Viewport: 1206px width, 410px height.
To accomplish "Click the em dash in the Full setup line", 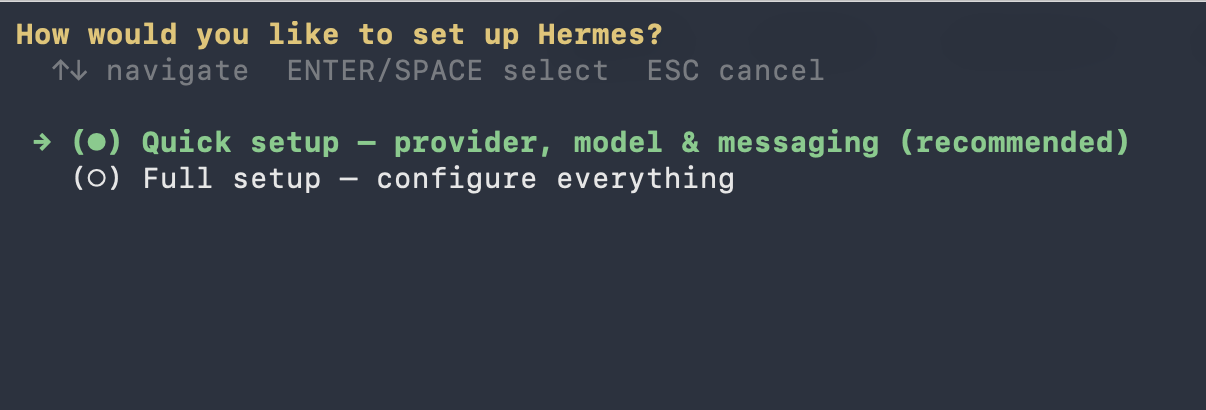I will coord(349,181).
